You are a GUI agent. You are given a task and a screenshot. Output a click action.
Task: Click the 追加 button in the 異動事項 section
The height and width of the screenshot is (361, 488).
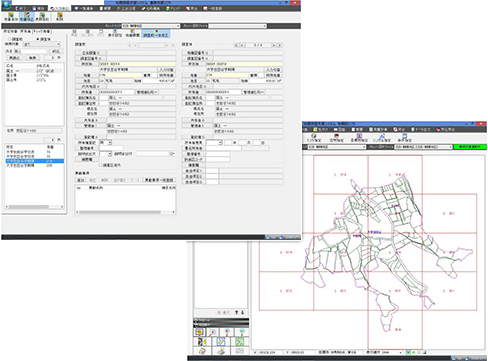click(x=81, y=180)
